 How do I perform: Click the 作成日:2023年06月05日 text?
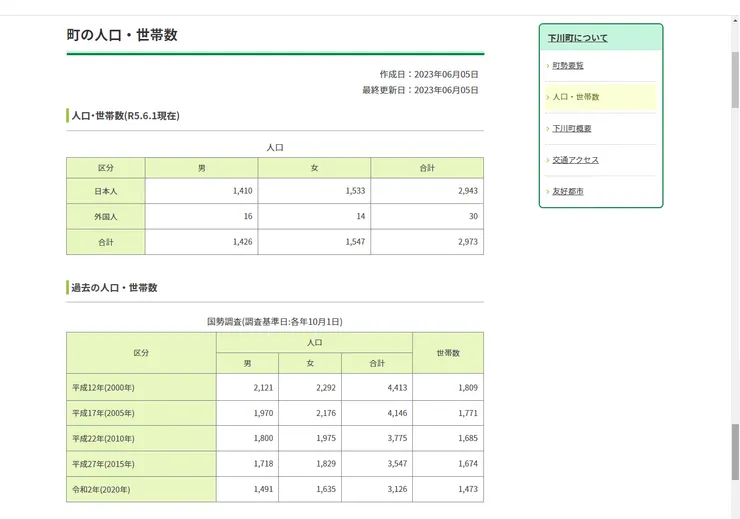[x=429, y=75]
